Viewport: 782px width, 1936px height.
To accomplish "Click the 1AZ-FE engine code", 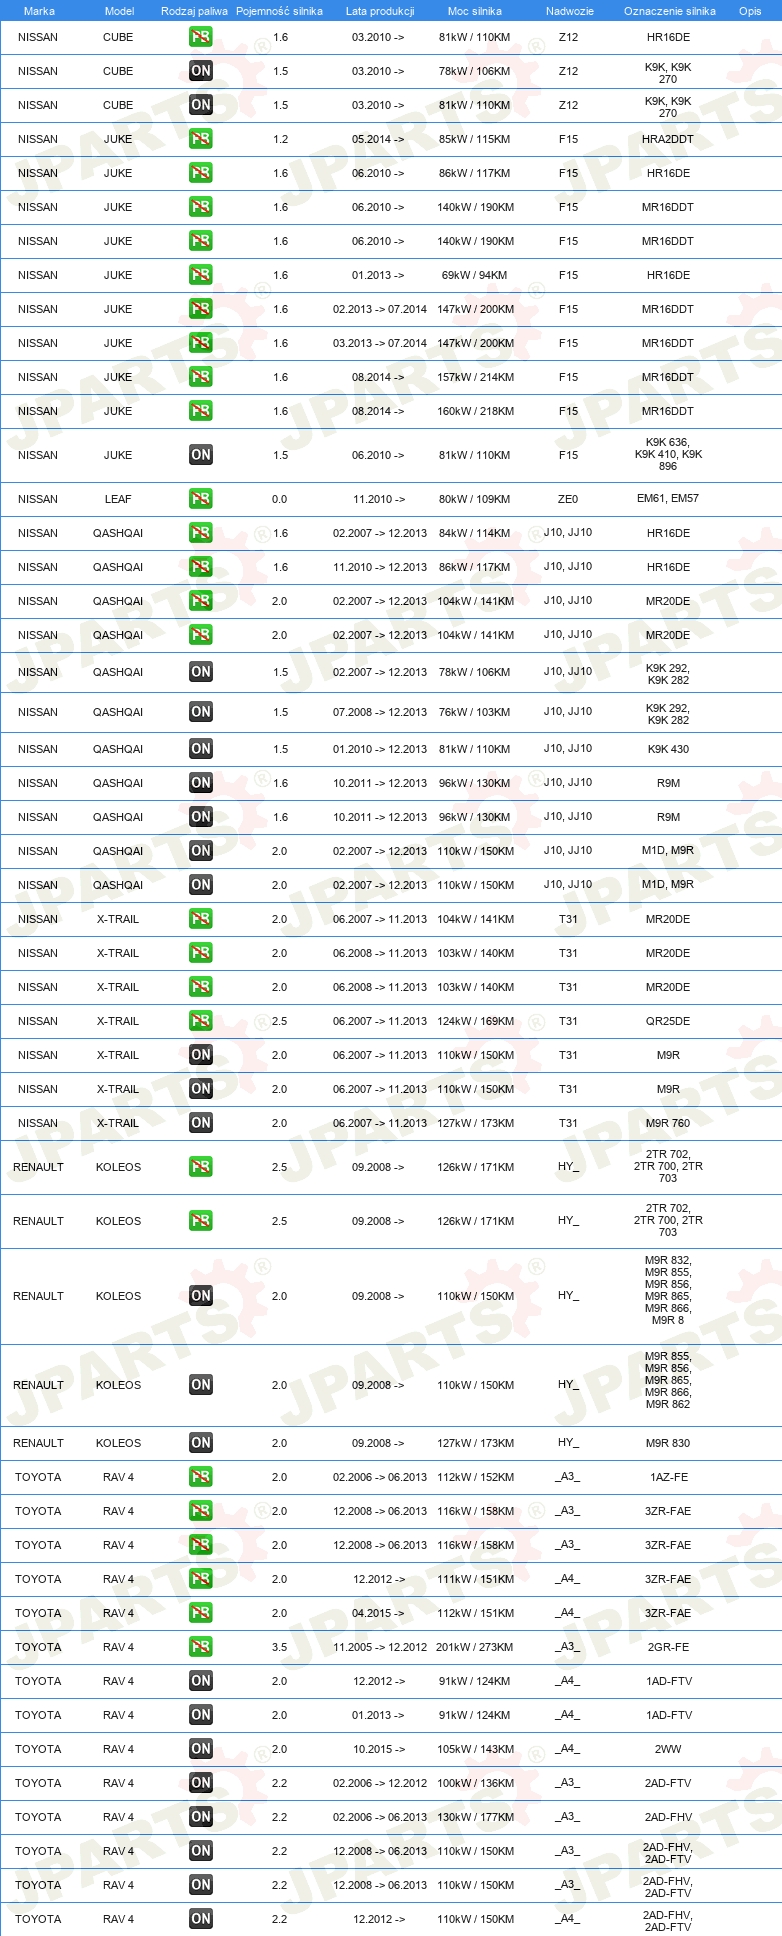I will (668, 1477).
